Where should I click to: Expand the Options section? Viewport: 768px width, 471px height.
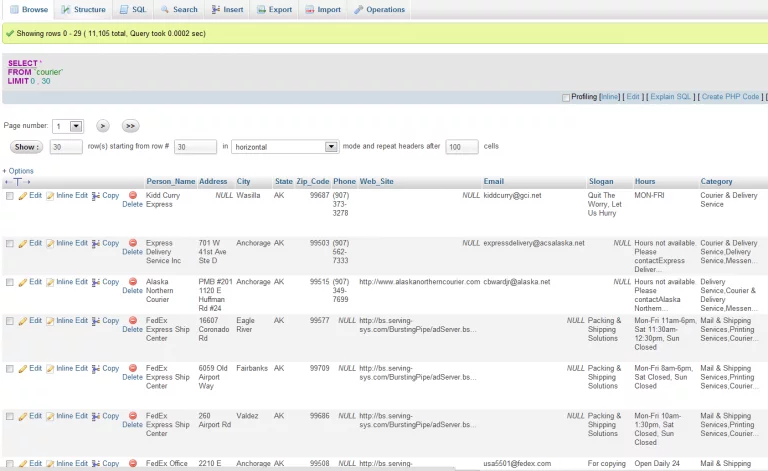tap(18, 171)
